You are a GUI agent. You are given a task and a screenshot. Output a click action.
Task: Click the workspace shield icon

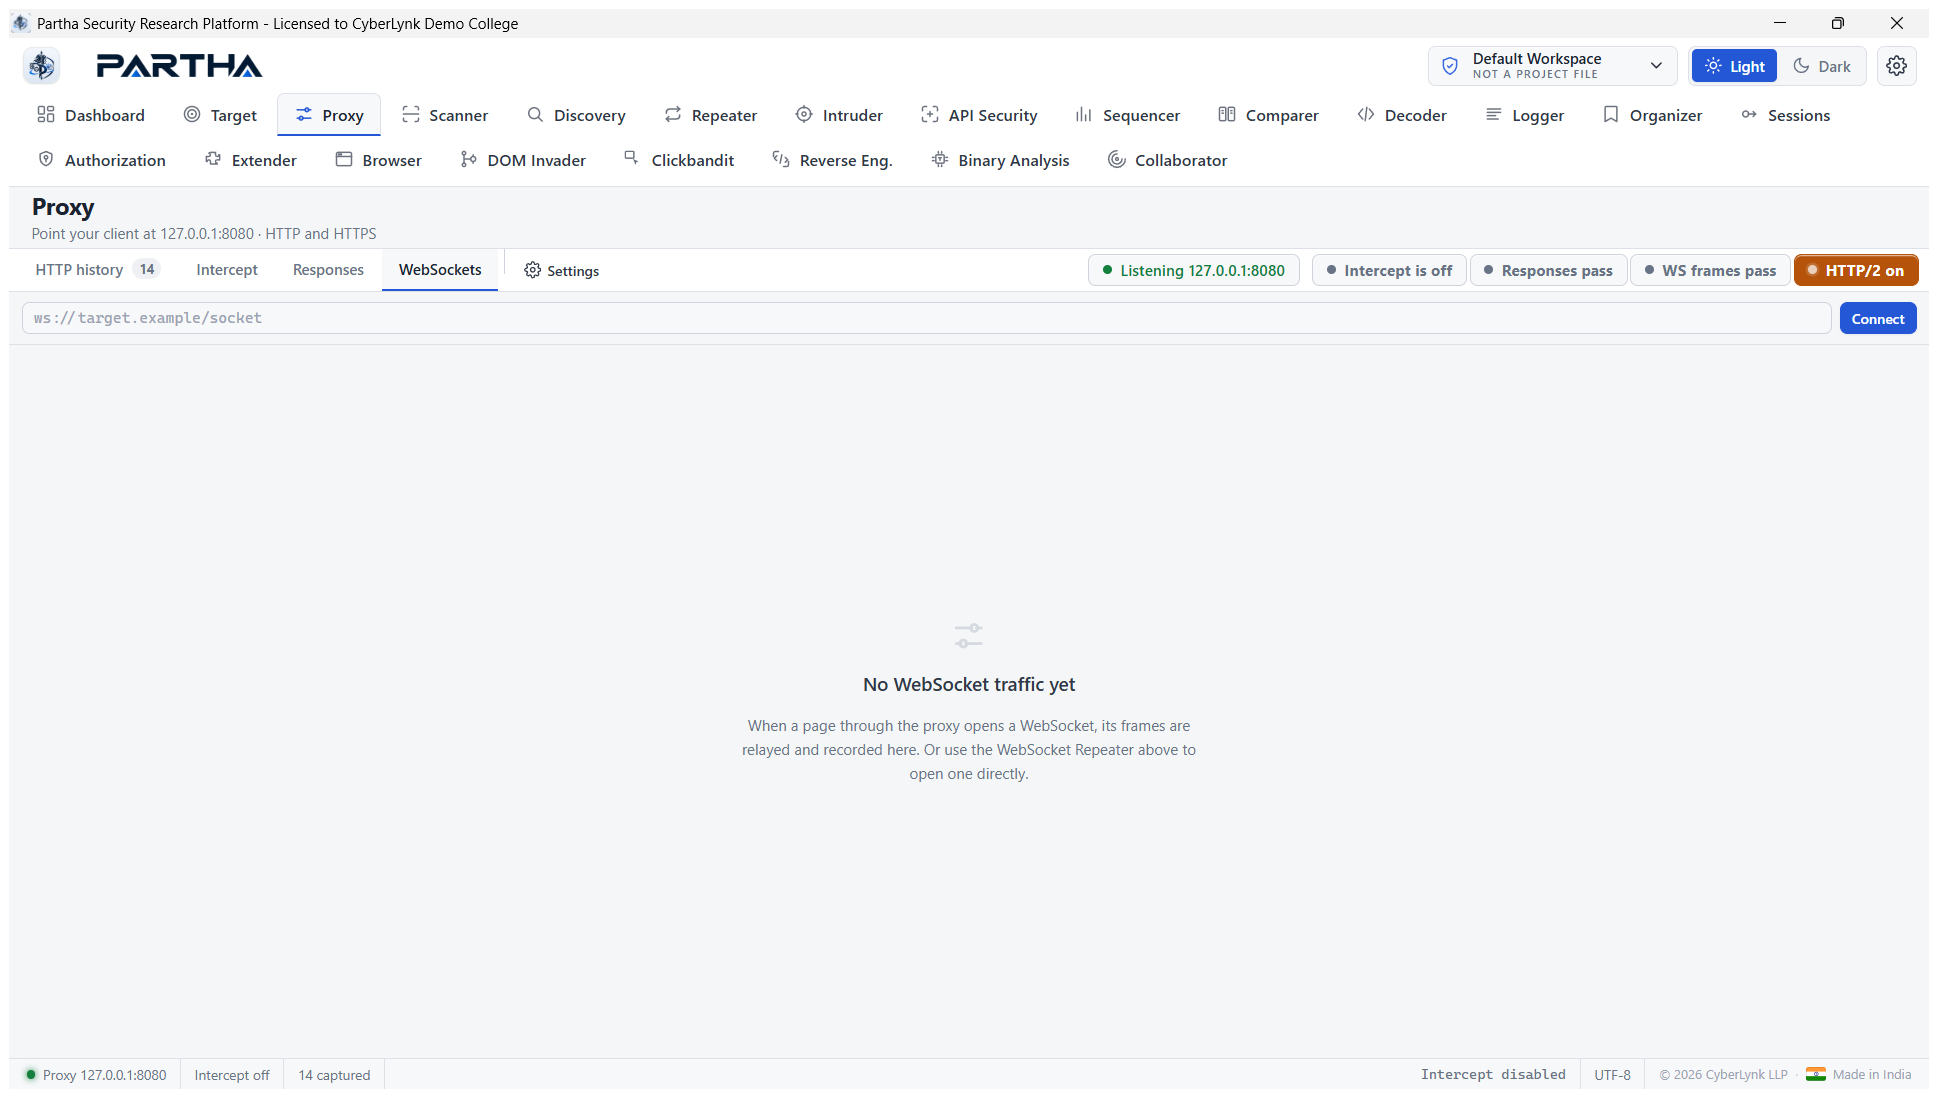coord(1450,66)
